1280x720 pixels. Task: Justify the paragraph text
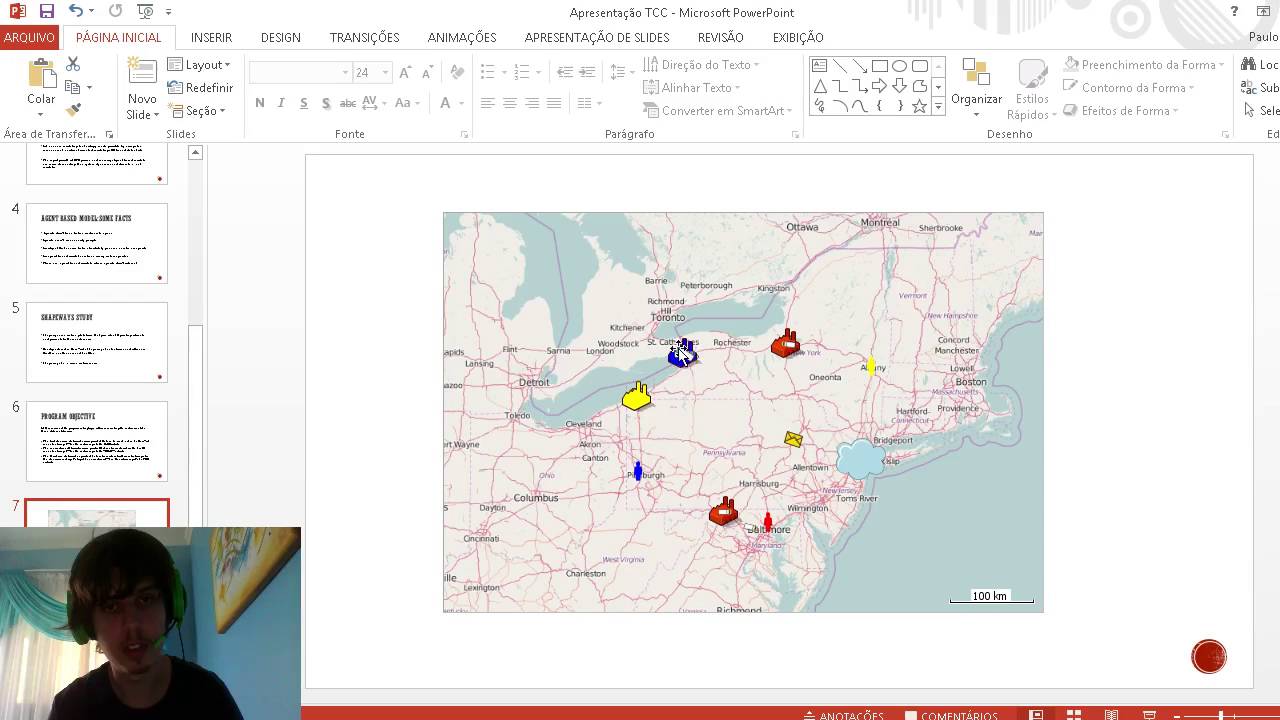pyautogui.click(x=553, y=103)
